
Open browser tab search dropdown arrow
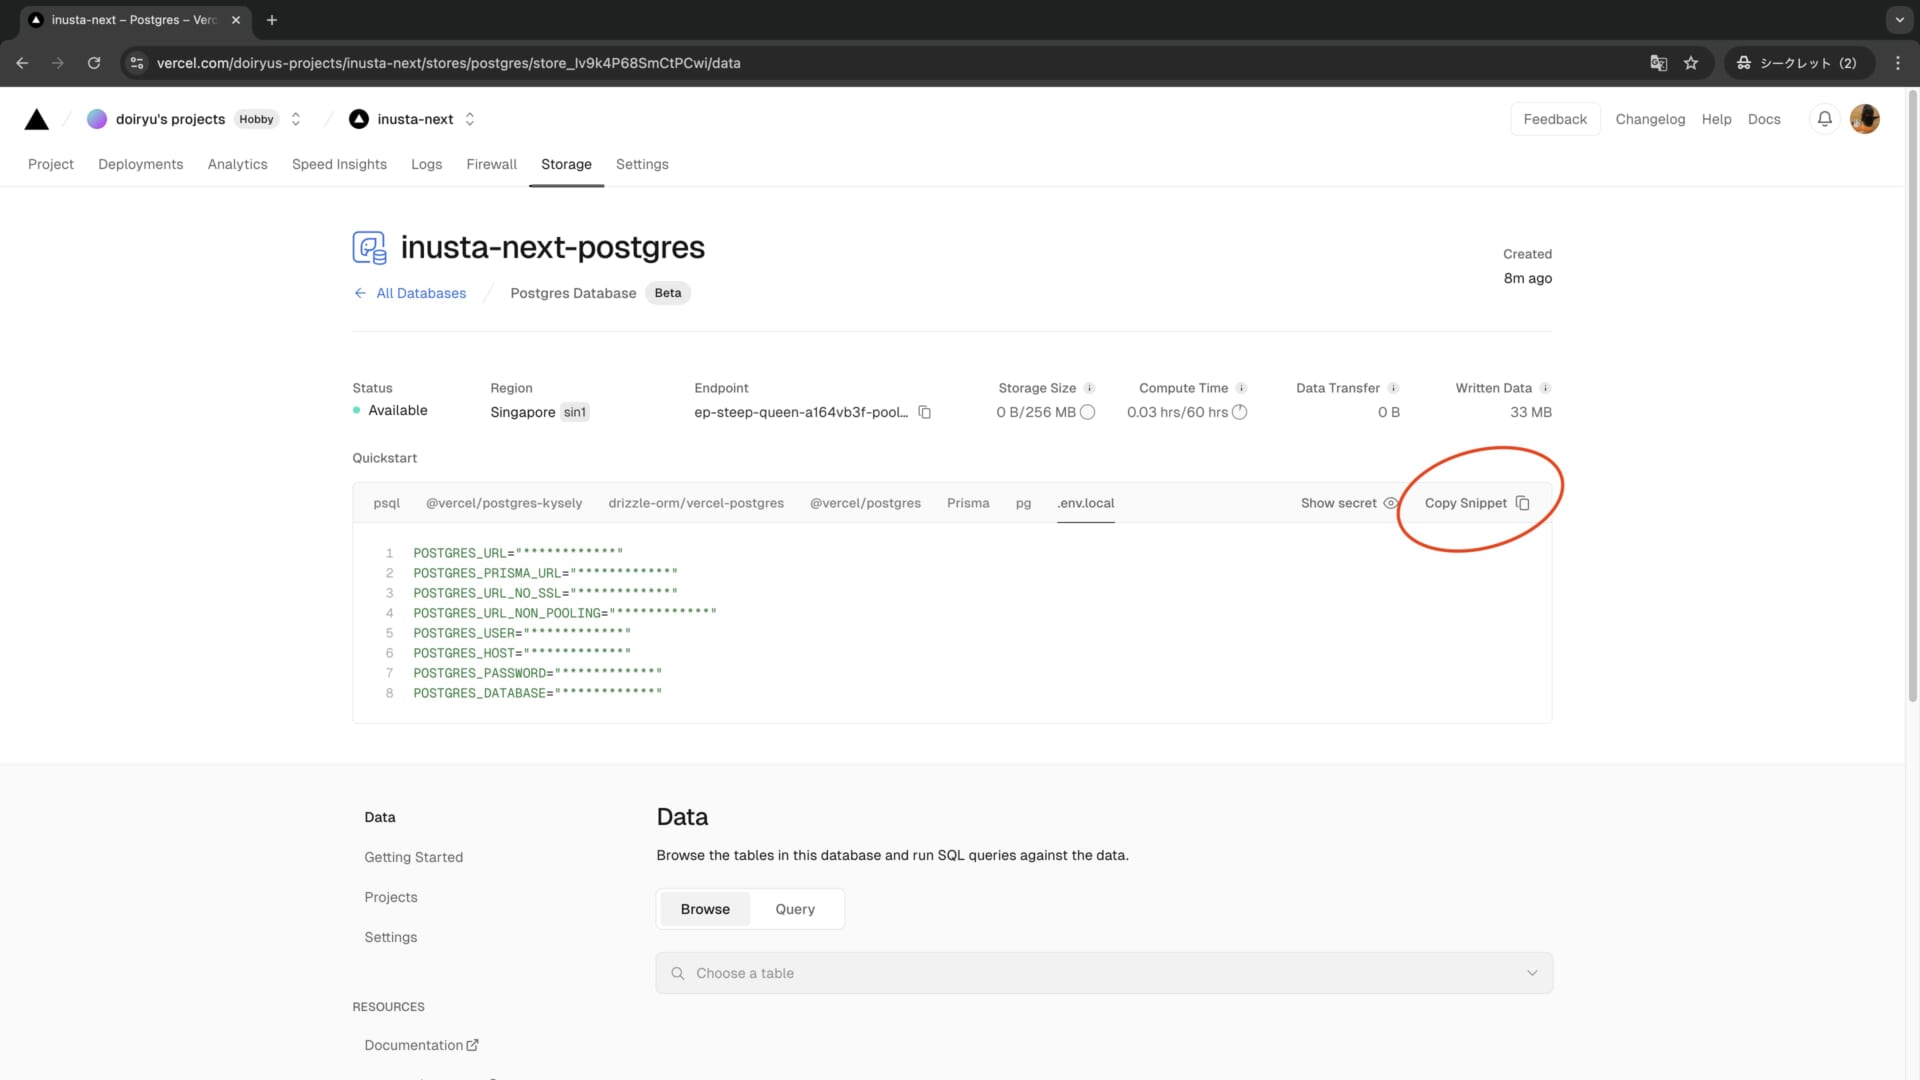tap(1899, 20)
